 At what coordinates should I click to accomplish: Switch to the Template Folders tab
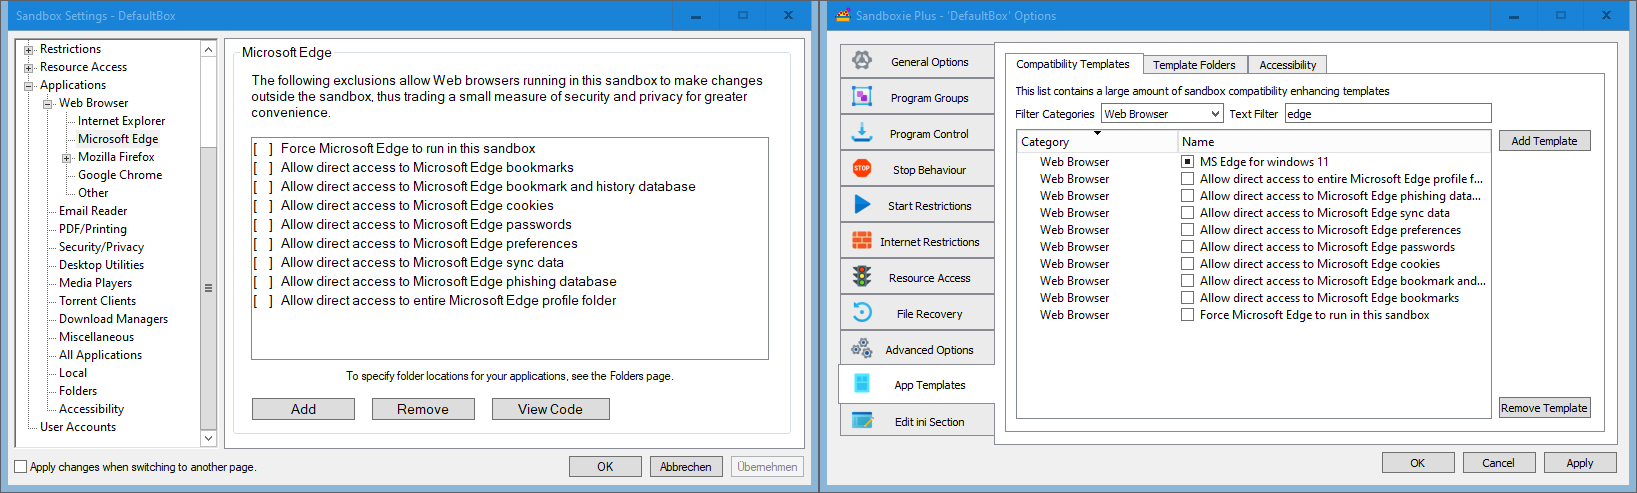click(x=1193, y=65)
